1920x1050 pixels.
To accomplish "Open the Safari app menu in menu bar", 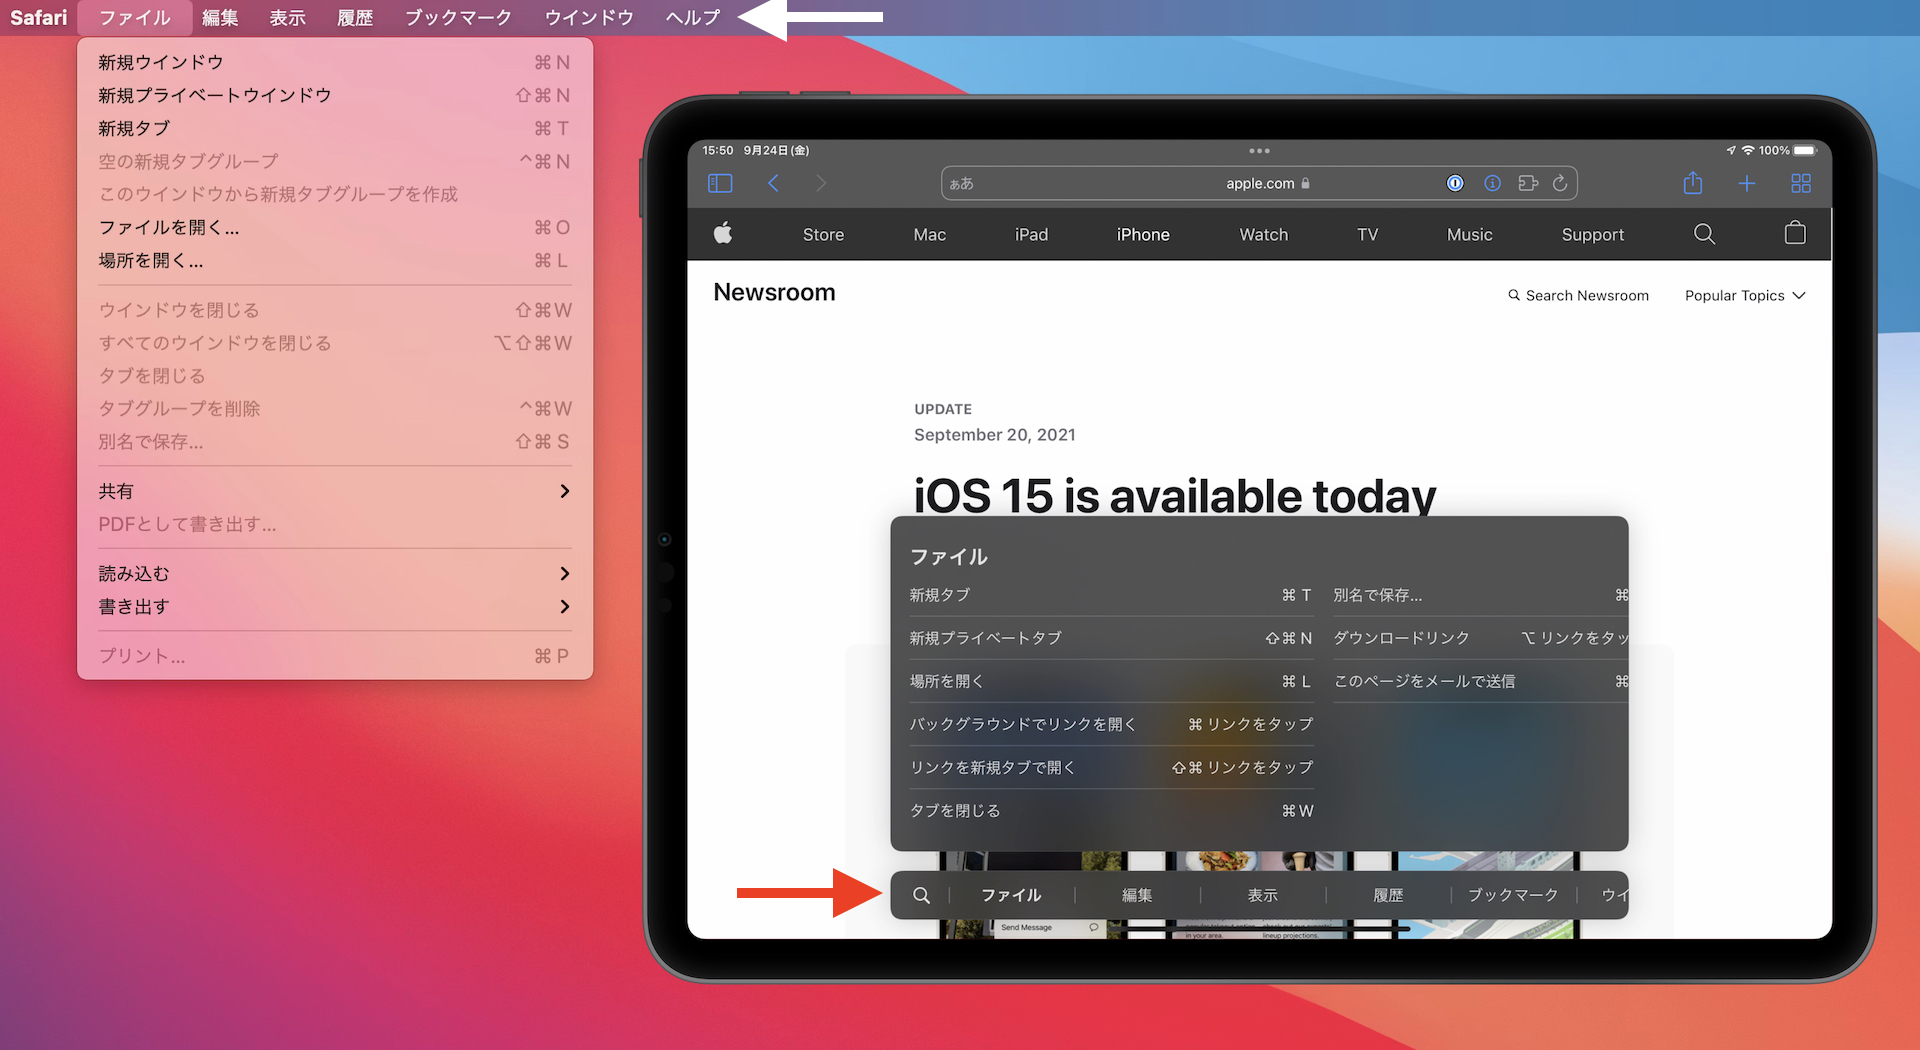I will [39, 17].
